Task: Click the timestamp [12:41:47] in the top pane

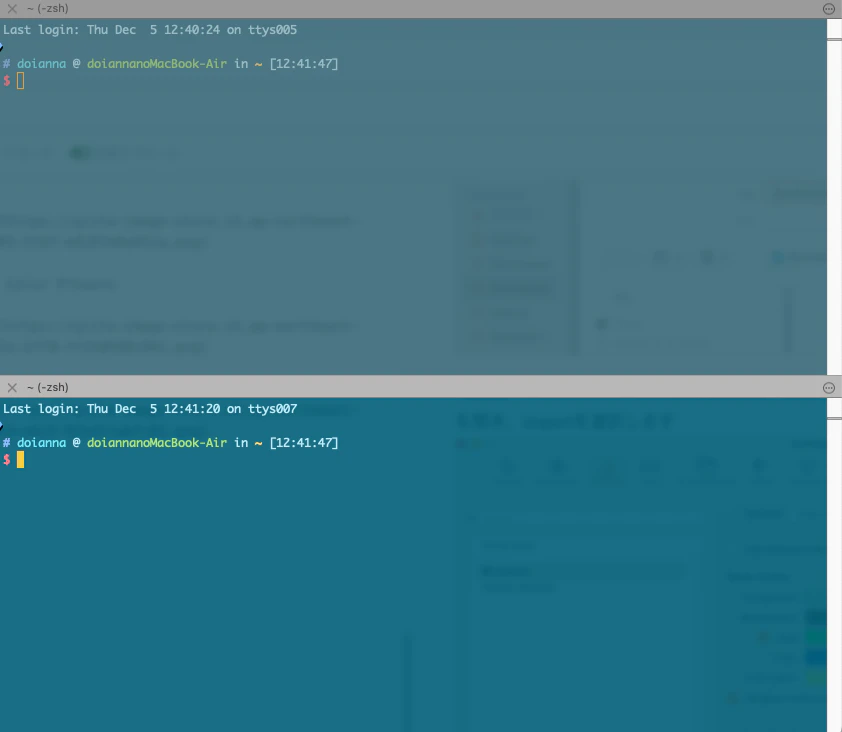Action: tap(304, 64)
